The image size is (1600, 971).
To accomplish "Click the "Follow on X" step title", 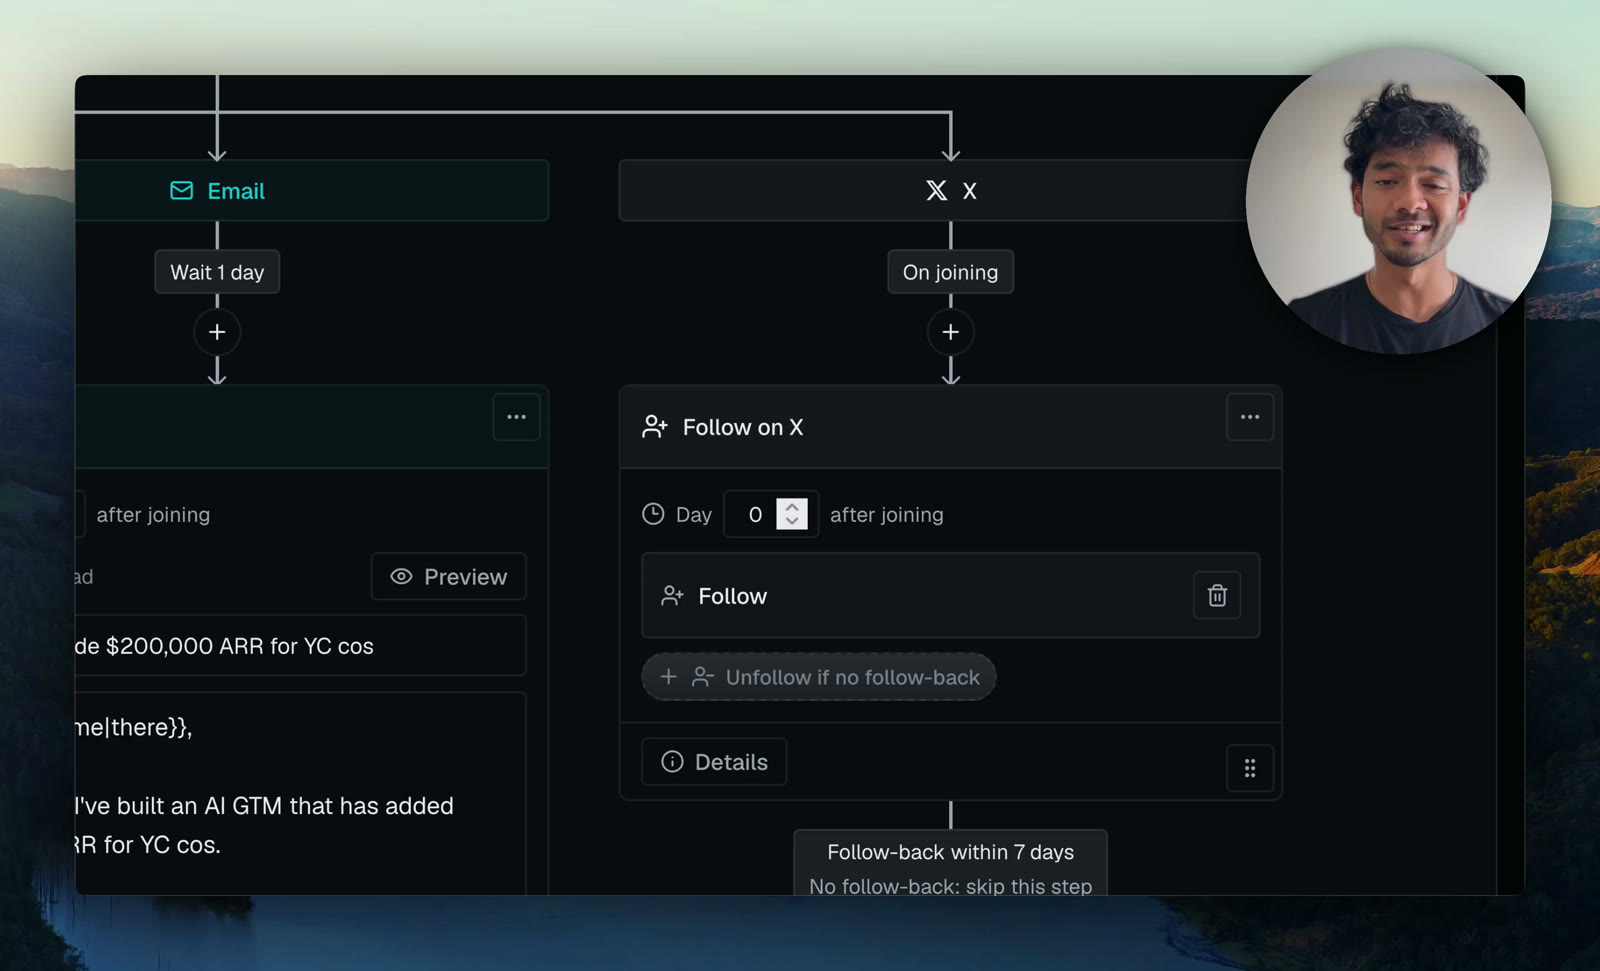I will pos(743,427).
